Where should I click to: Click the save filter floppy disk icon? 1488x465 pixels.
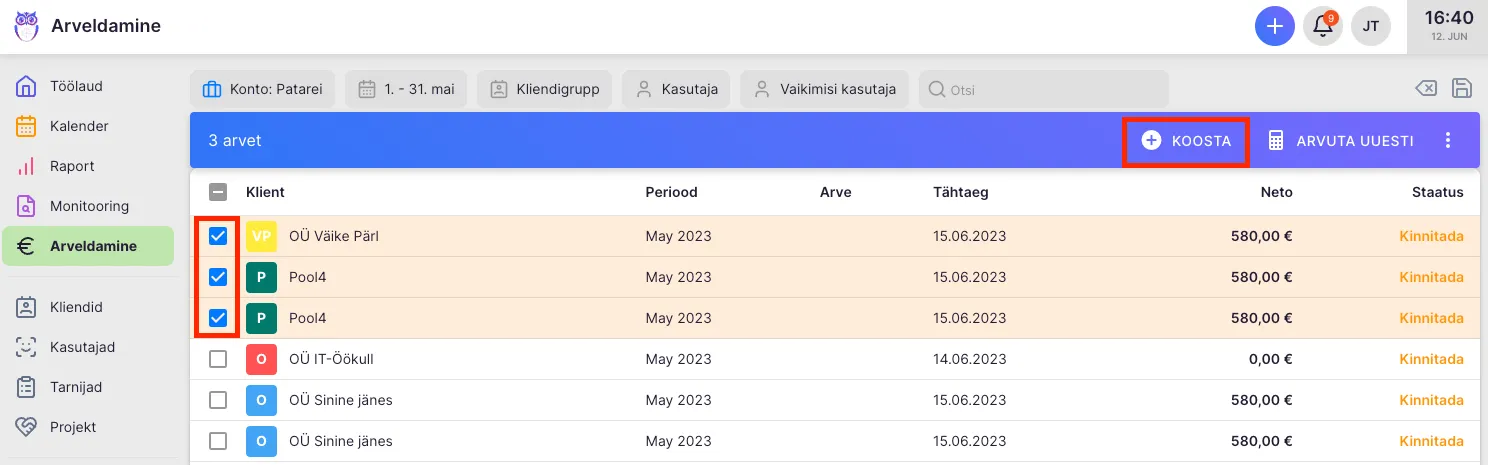tap(1461, 88)
